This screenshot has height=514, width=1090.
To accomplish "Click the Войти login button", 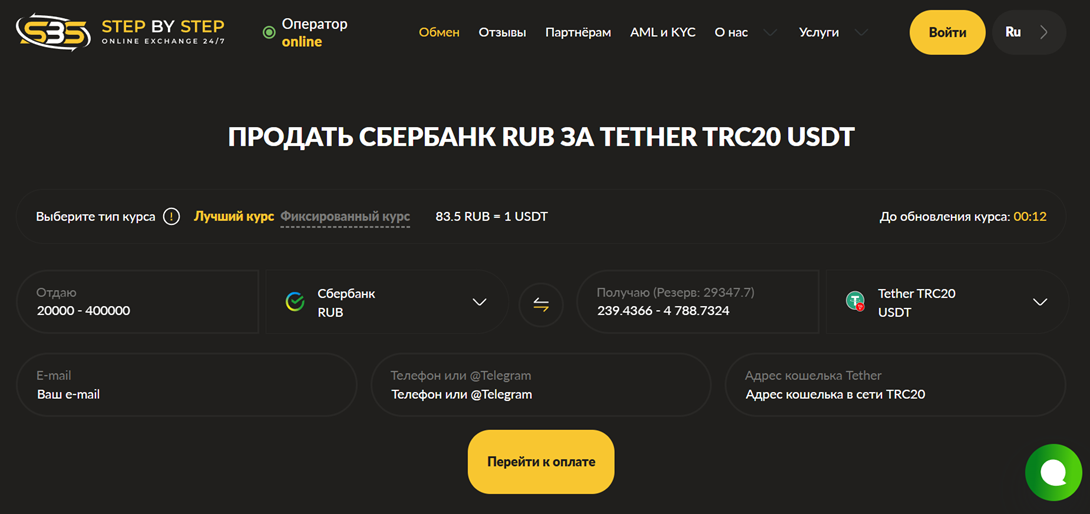I will pyautogui.click(x=947, y=32).
